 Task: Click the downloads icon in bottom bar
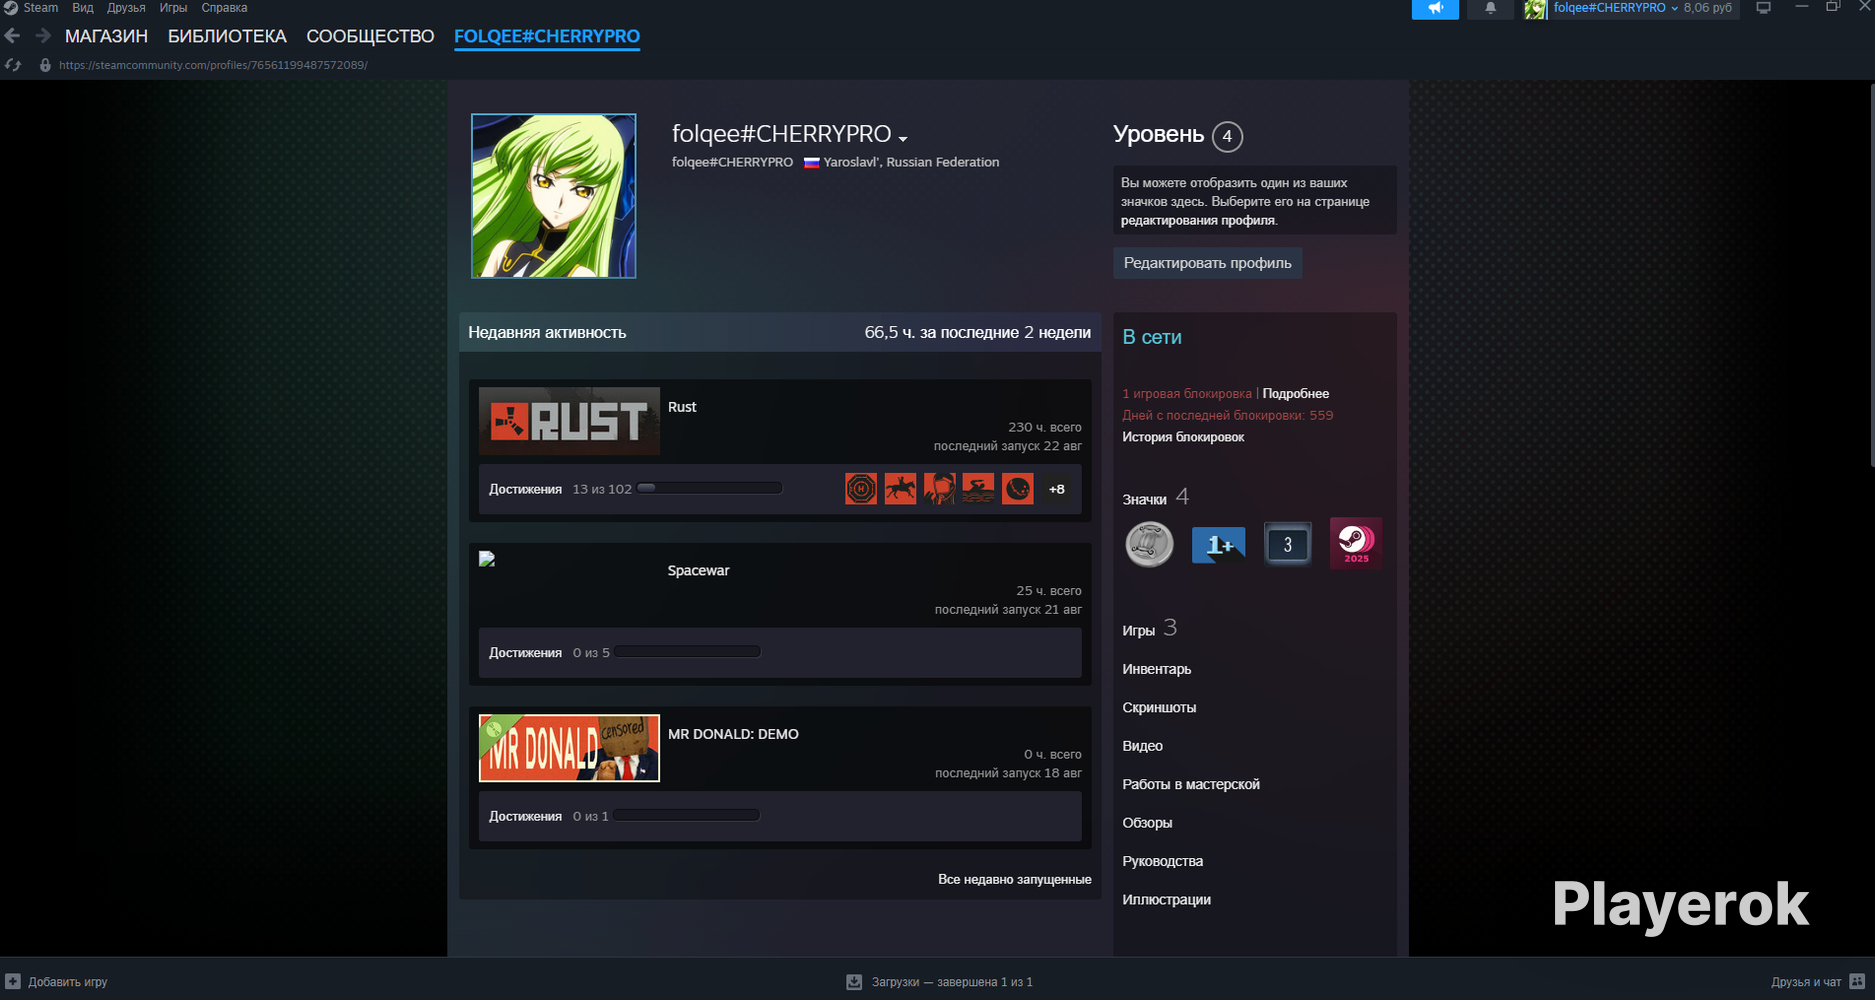pyautogui.click(x=854, y=982)
